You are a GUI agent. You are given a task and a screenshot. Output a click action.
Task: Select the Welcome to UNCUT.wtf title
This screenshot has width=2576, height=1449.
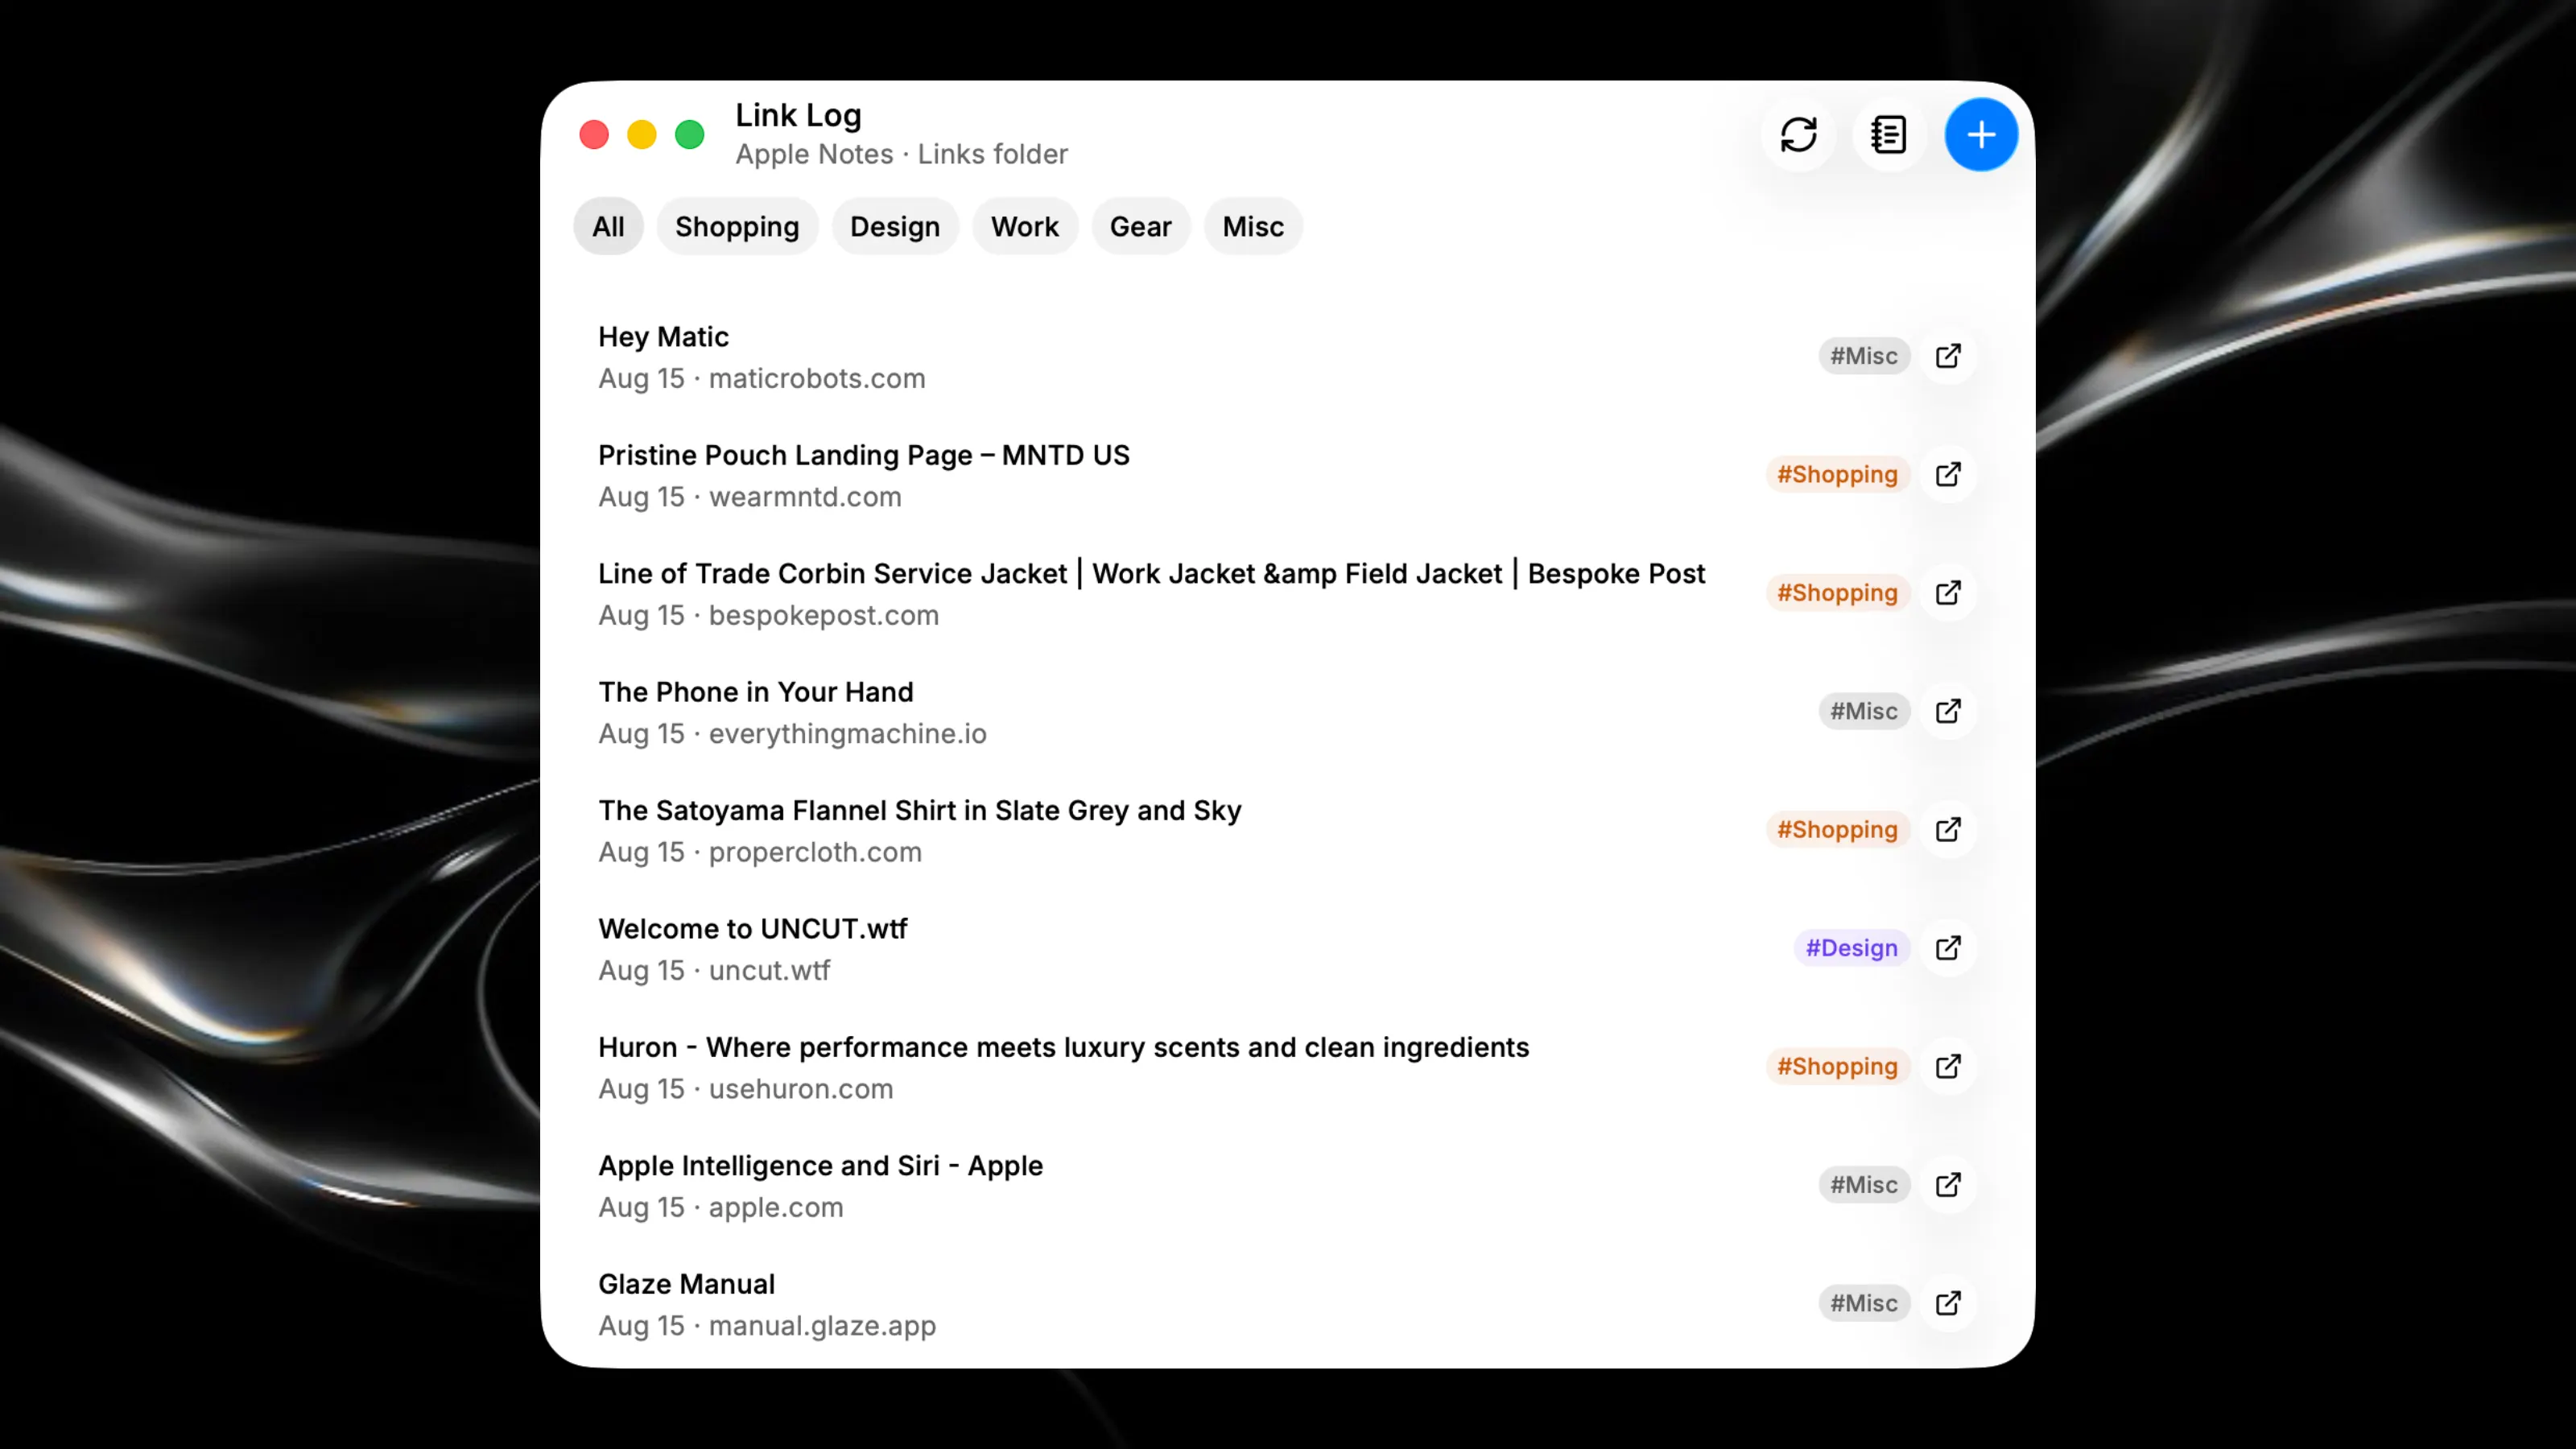[753, 929]
